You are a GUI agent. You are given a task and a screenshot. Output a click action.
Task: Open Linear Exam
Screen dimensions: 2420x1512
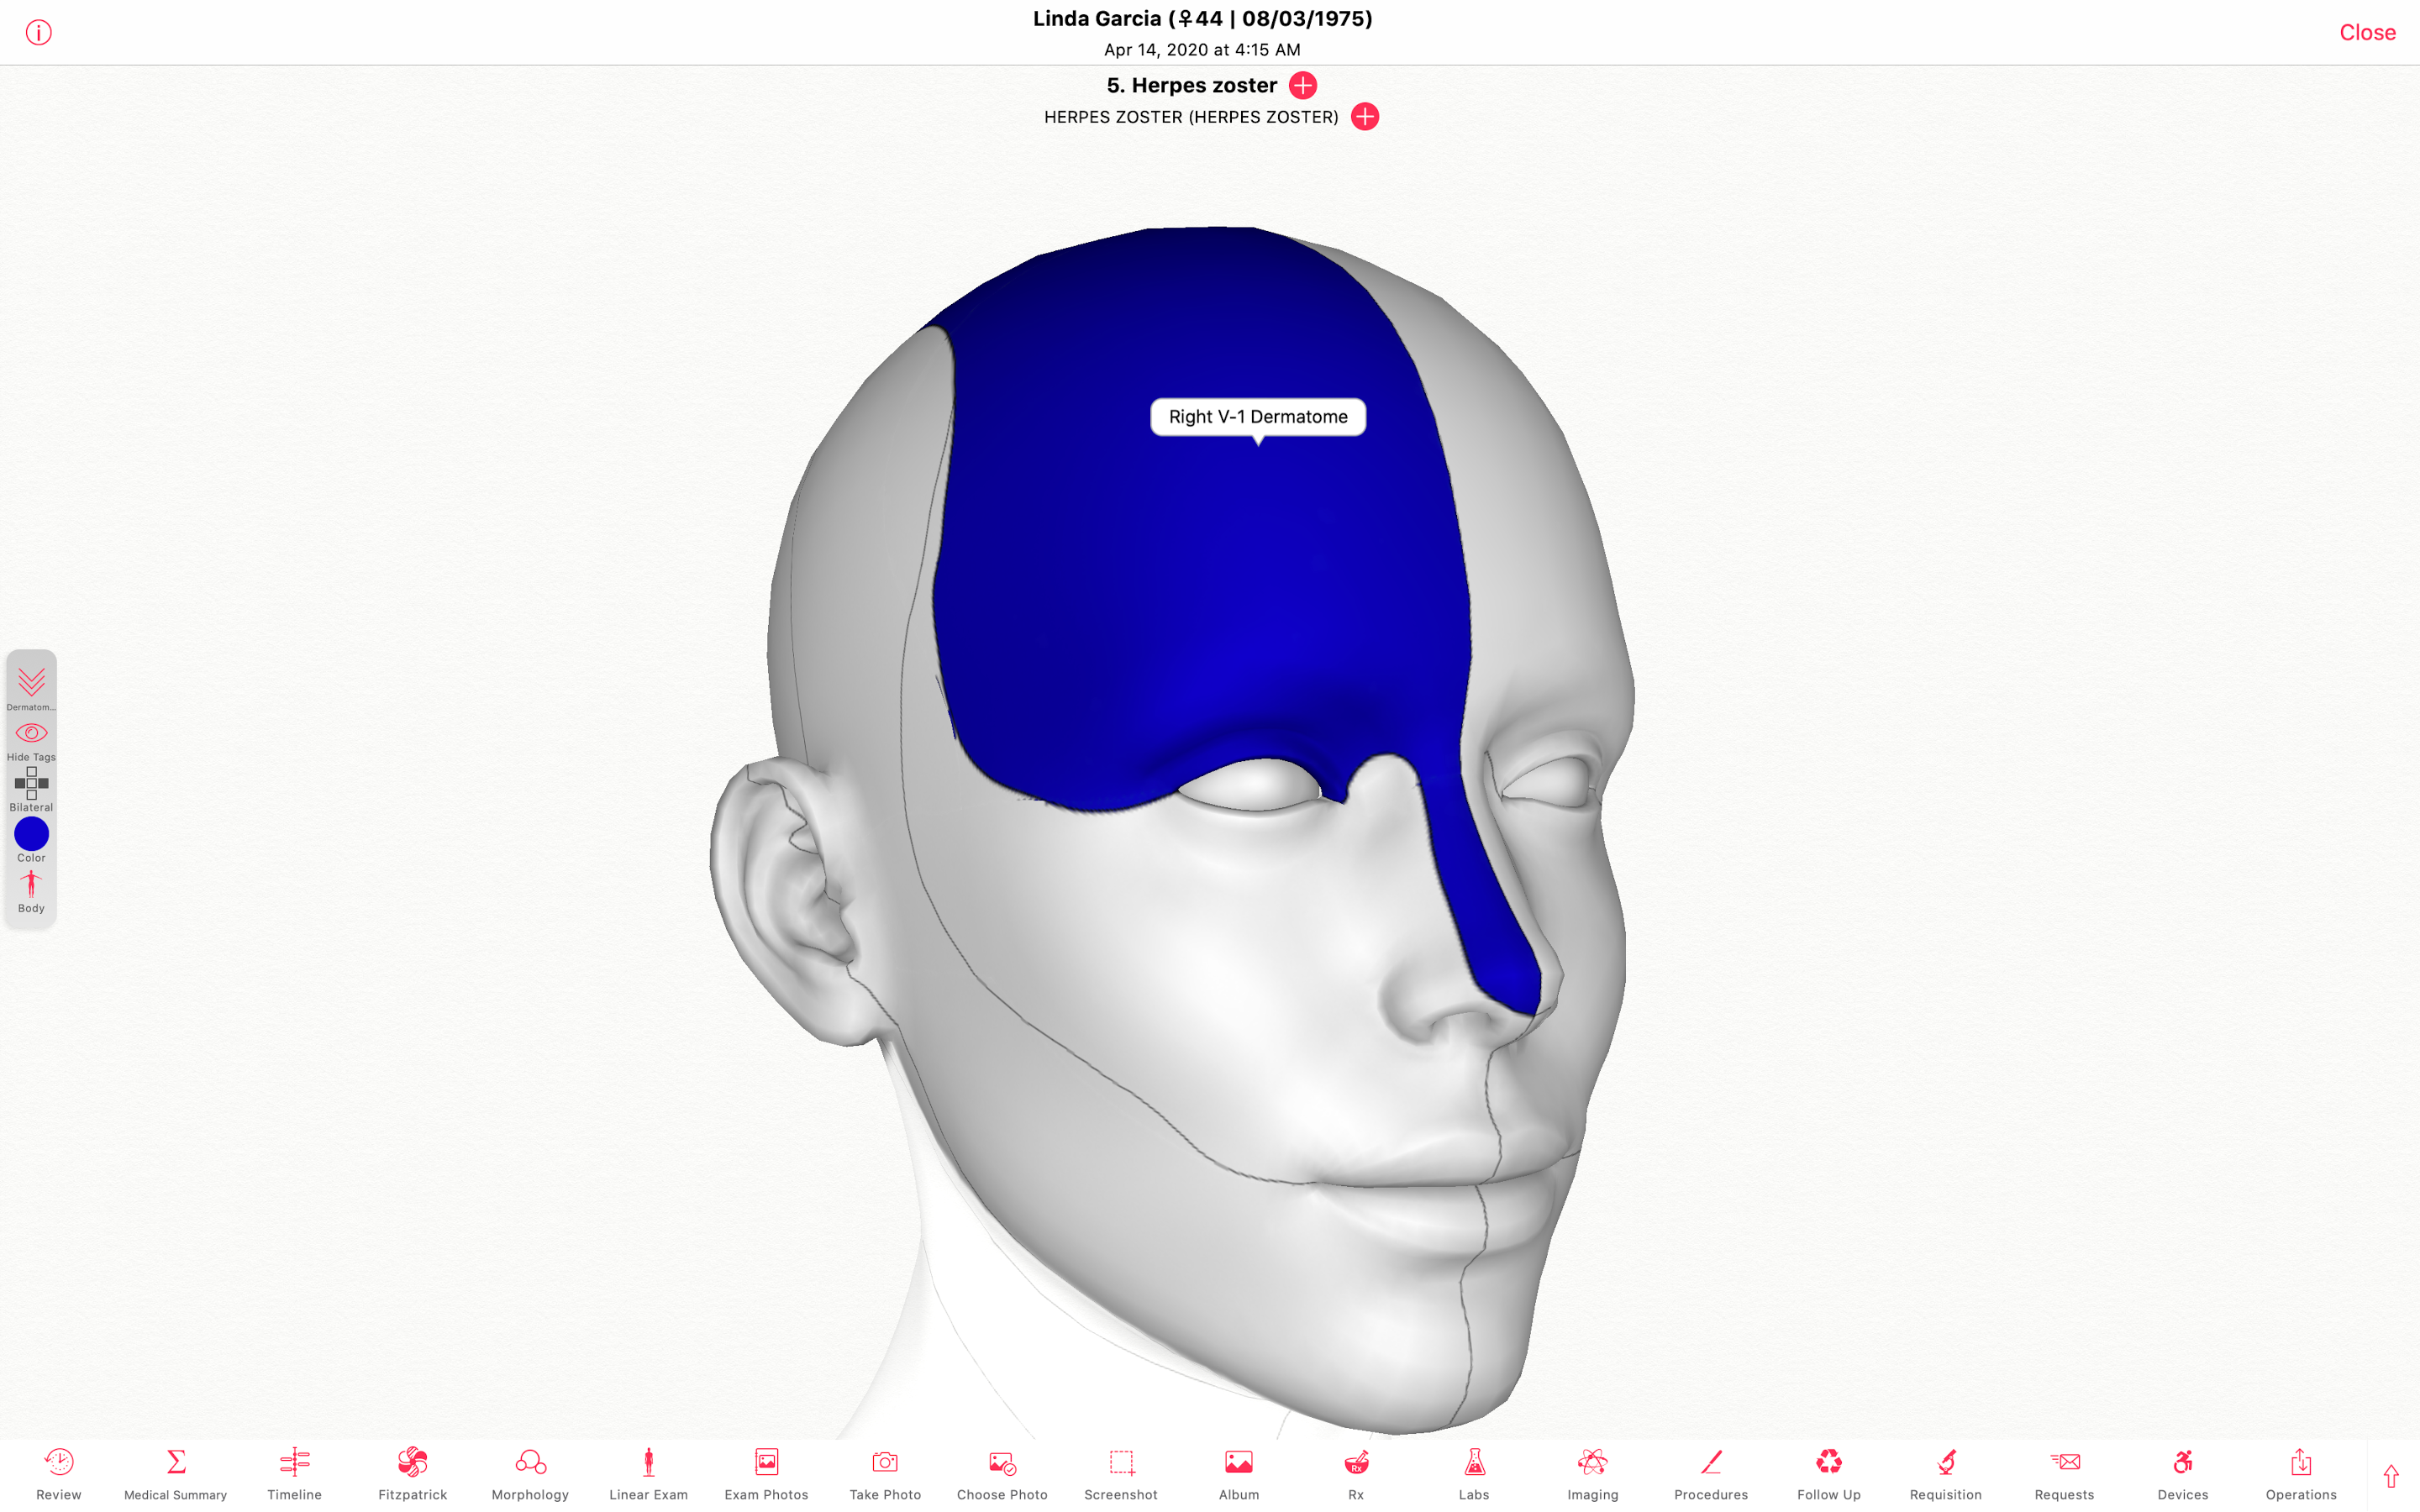coord(648,1473)
